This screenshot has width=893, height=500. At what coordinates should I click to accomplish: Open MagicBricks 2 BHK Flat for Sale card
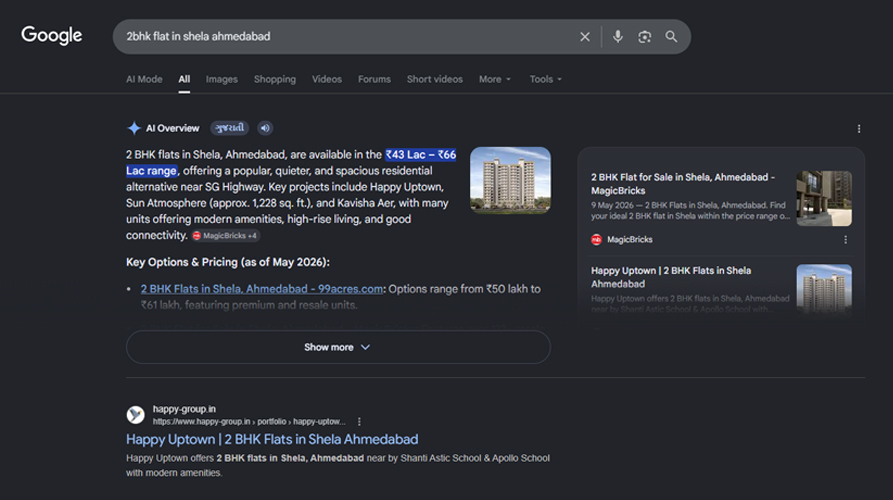click(x=682, y=184)
